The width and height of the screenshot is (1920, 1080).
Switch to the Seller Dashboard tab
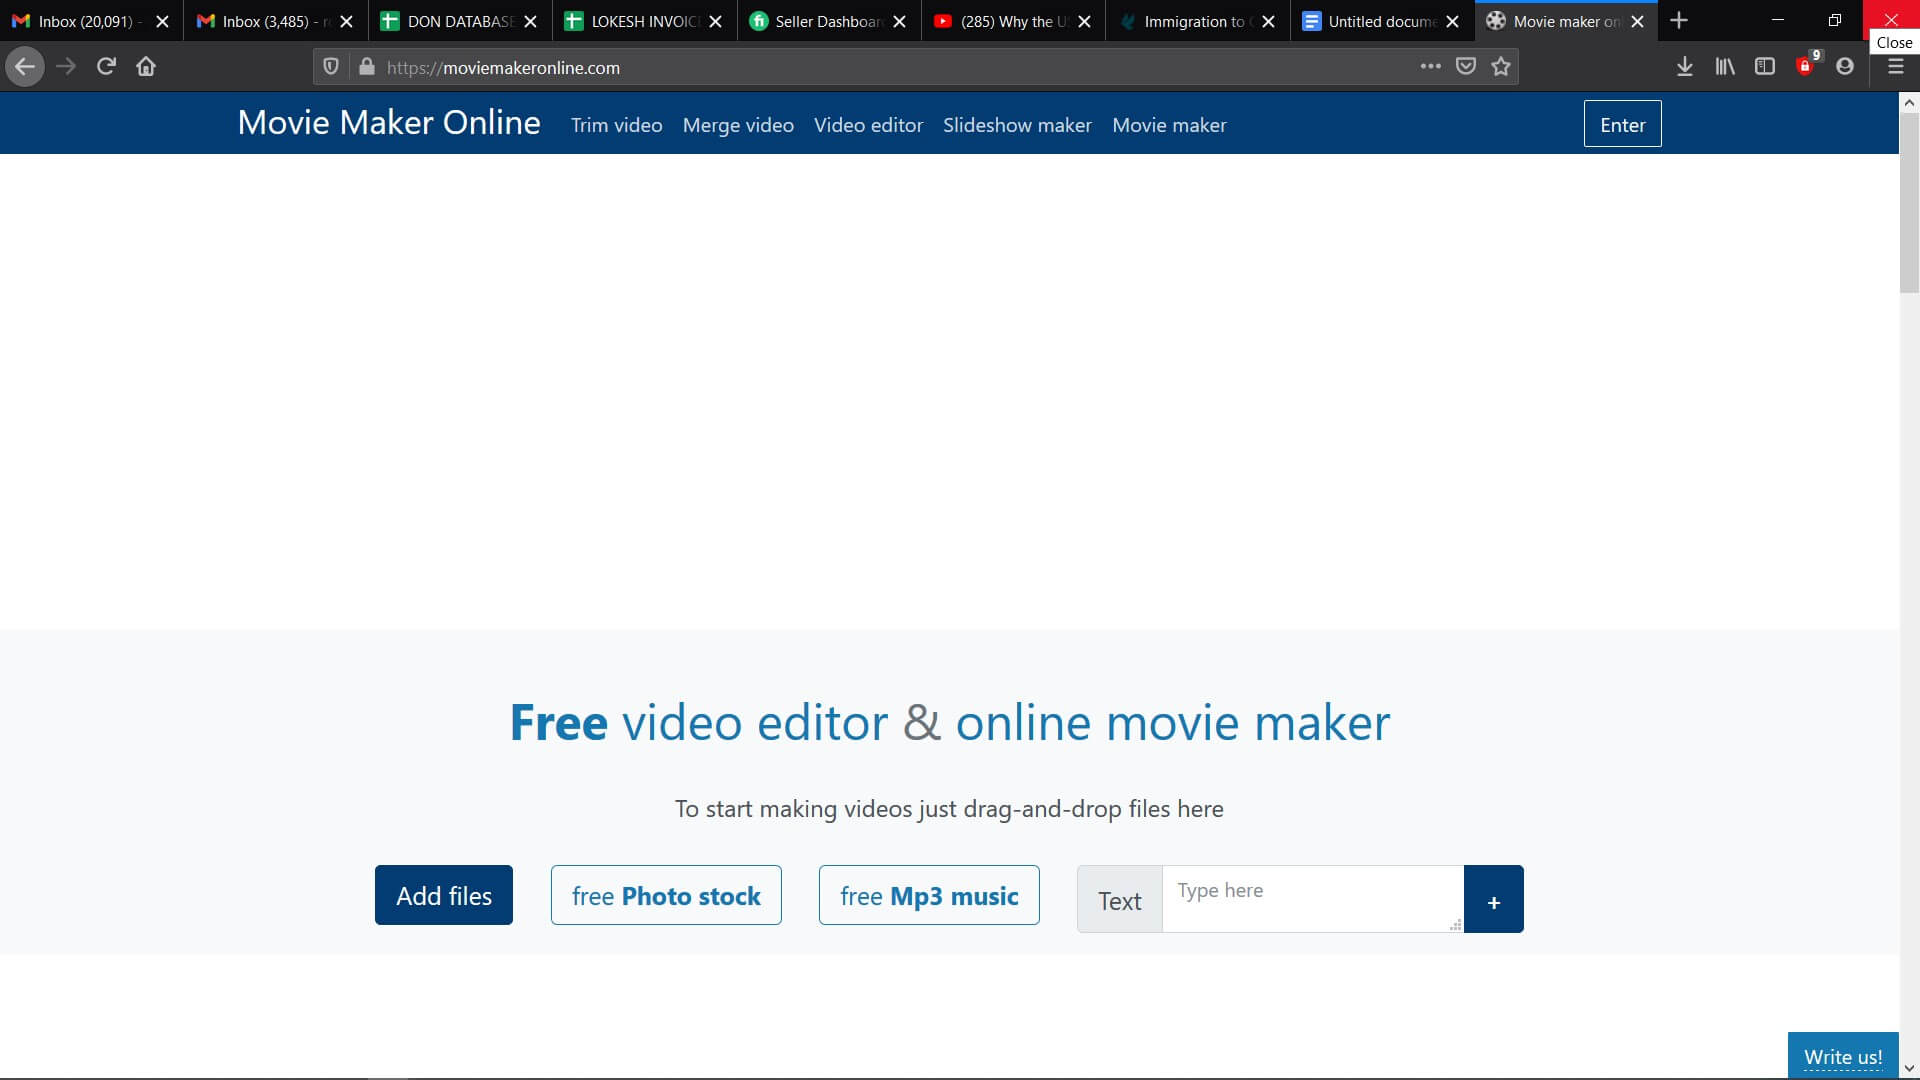pos(820,21)
